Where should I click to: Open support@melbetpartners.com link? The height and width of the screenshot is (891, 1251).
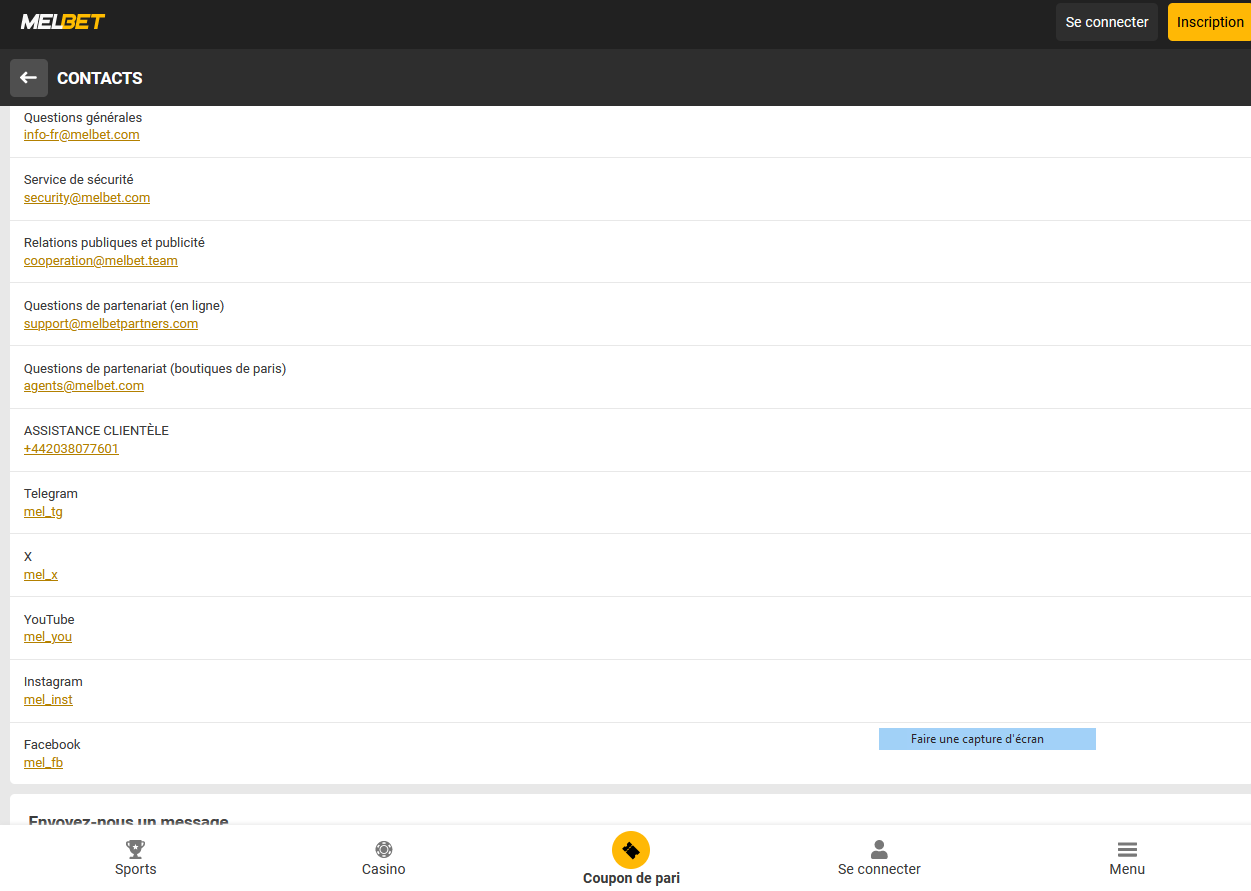(x=111, y=324)
